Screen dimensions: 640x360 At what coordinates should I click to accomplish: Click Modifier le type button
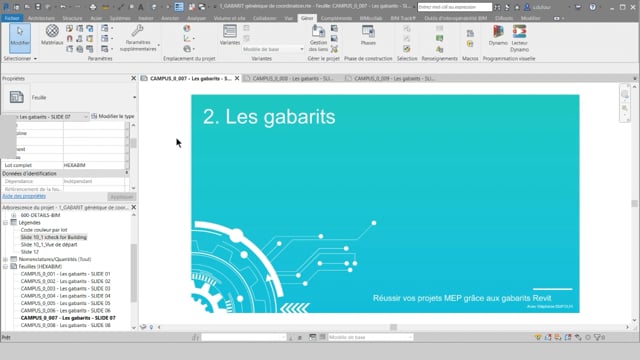point(113,117)
